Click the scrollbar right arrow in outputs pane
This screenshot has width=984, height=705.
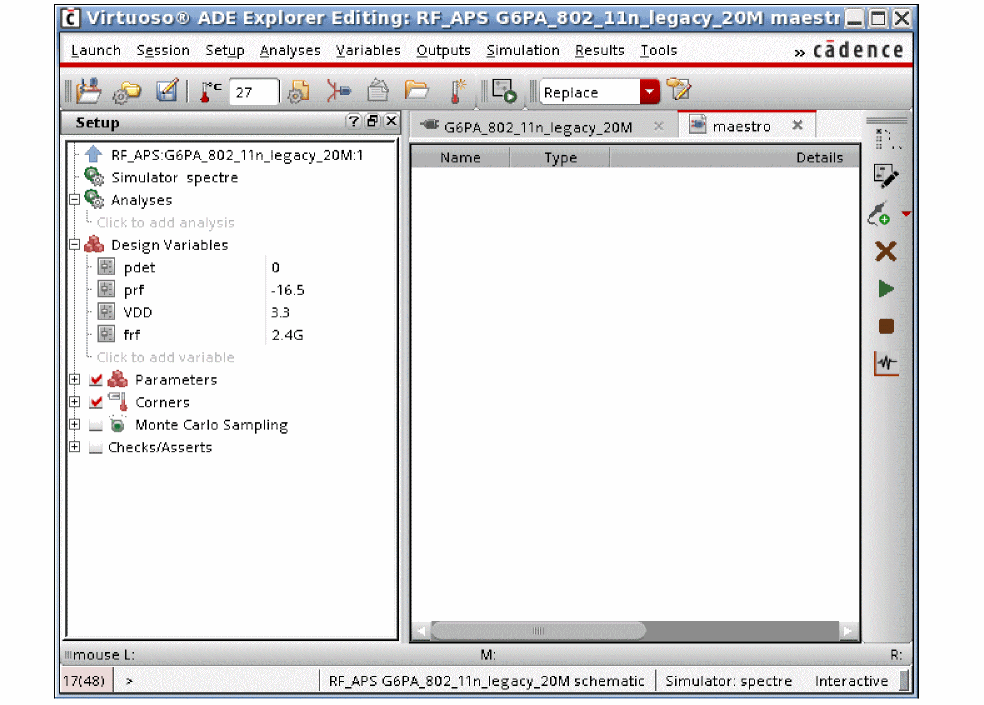tap(848, 631)
